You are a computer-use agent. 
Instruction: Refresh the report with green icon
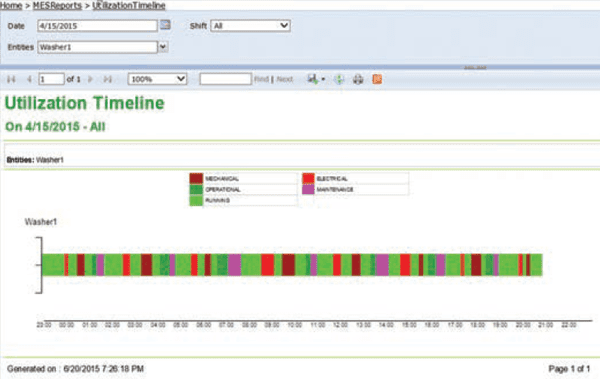pos(339,79)
